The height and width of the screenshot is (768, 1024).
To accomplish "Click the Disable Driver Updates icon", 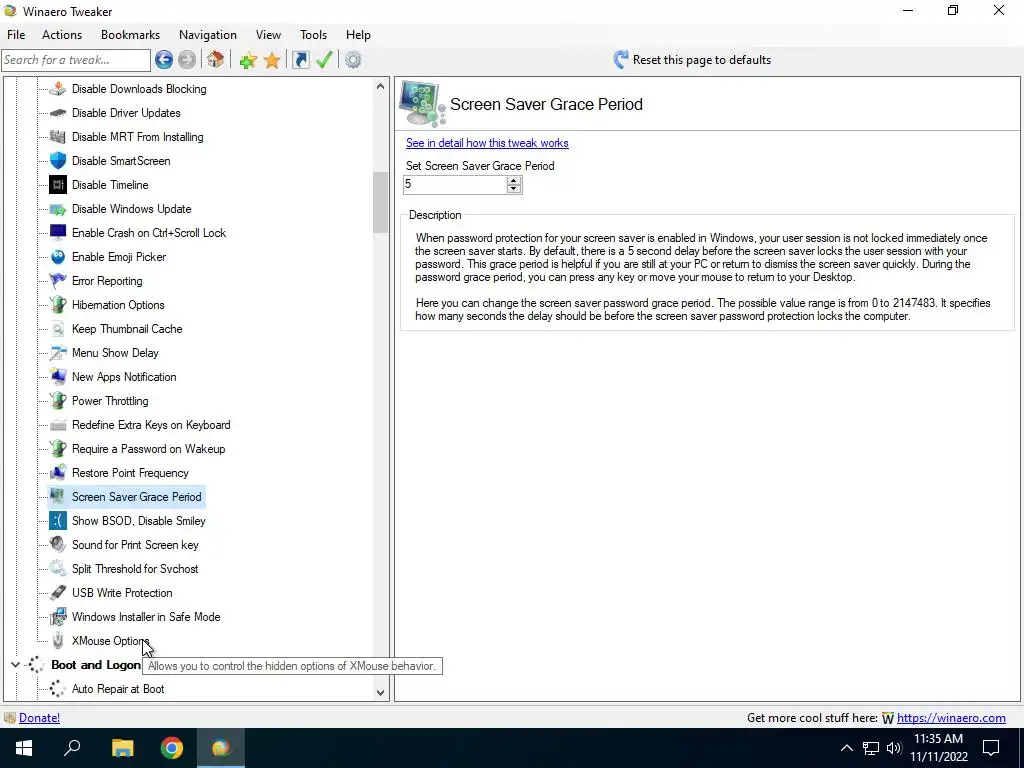I will pos(58,113).
